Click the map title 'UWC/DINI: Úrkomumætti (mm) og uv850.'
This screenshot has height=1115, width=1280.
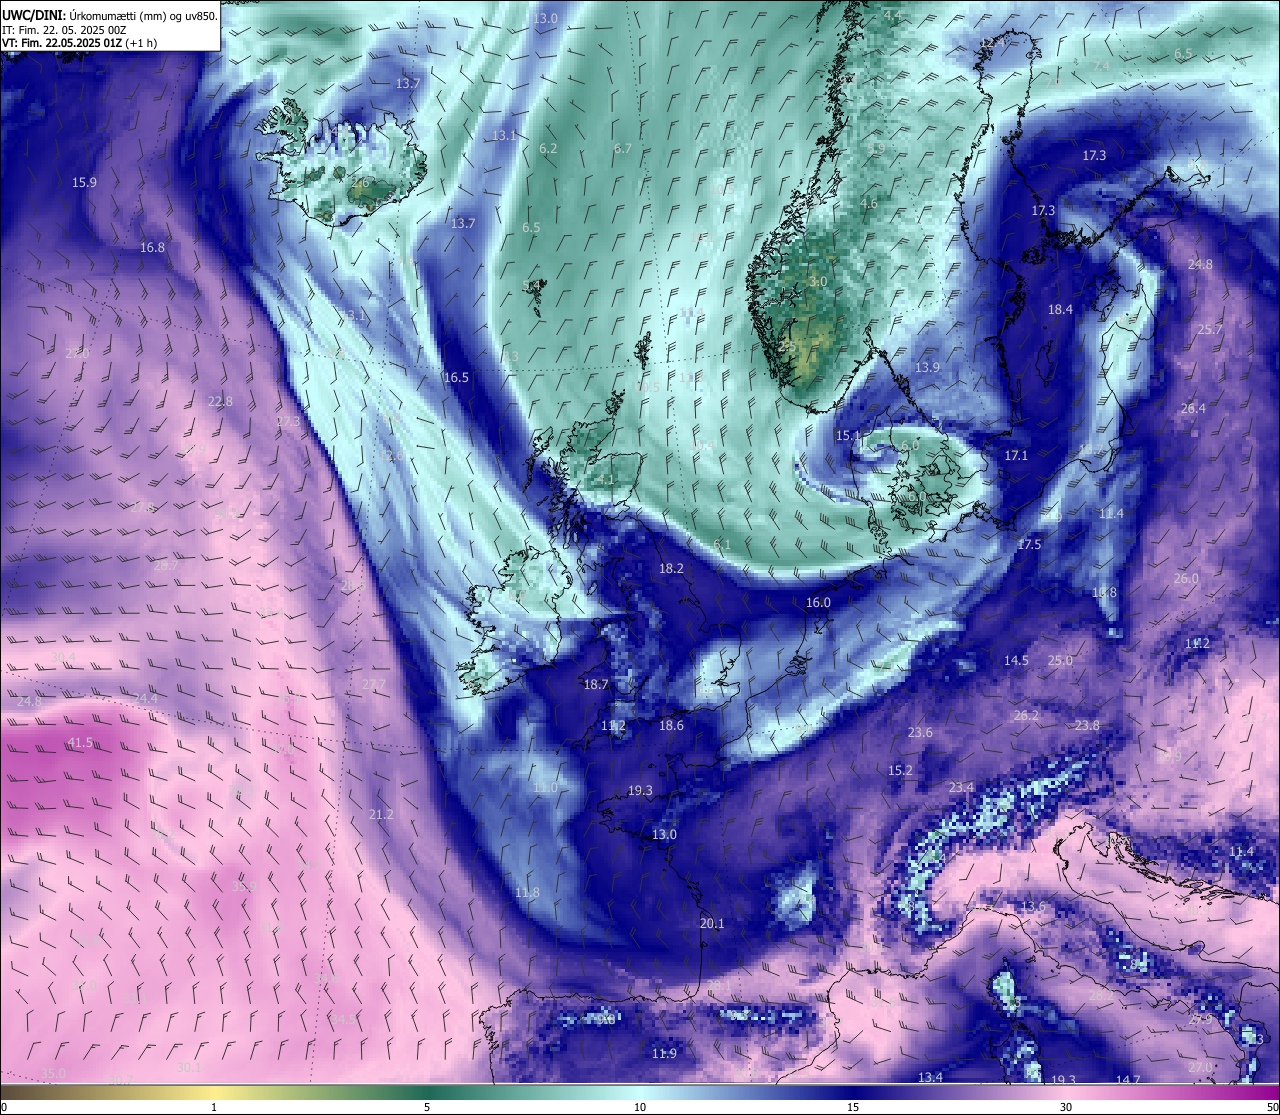[109, 15]
